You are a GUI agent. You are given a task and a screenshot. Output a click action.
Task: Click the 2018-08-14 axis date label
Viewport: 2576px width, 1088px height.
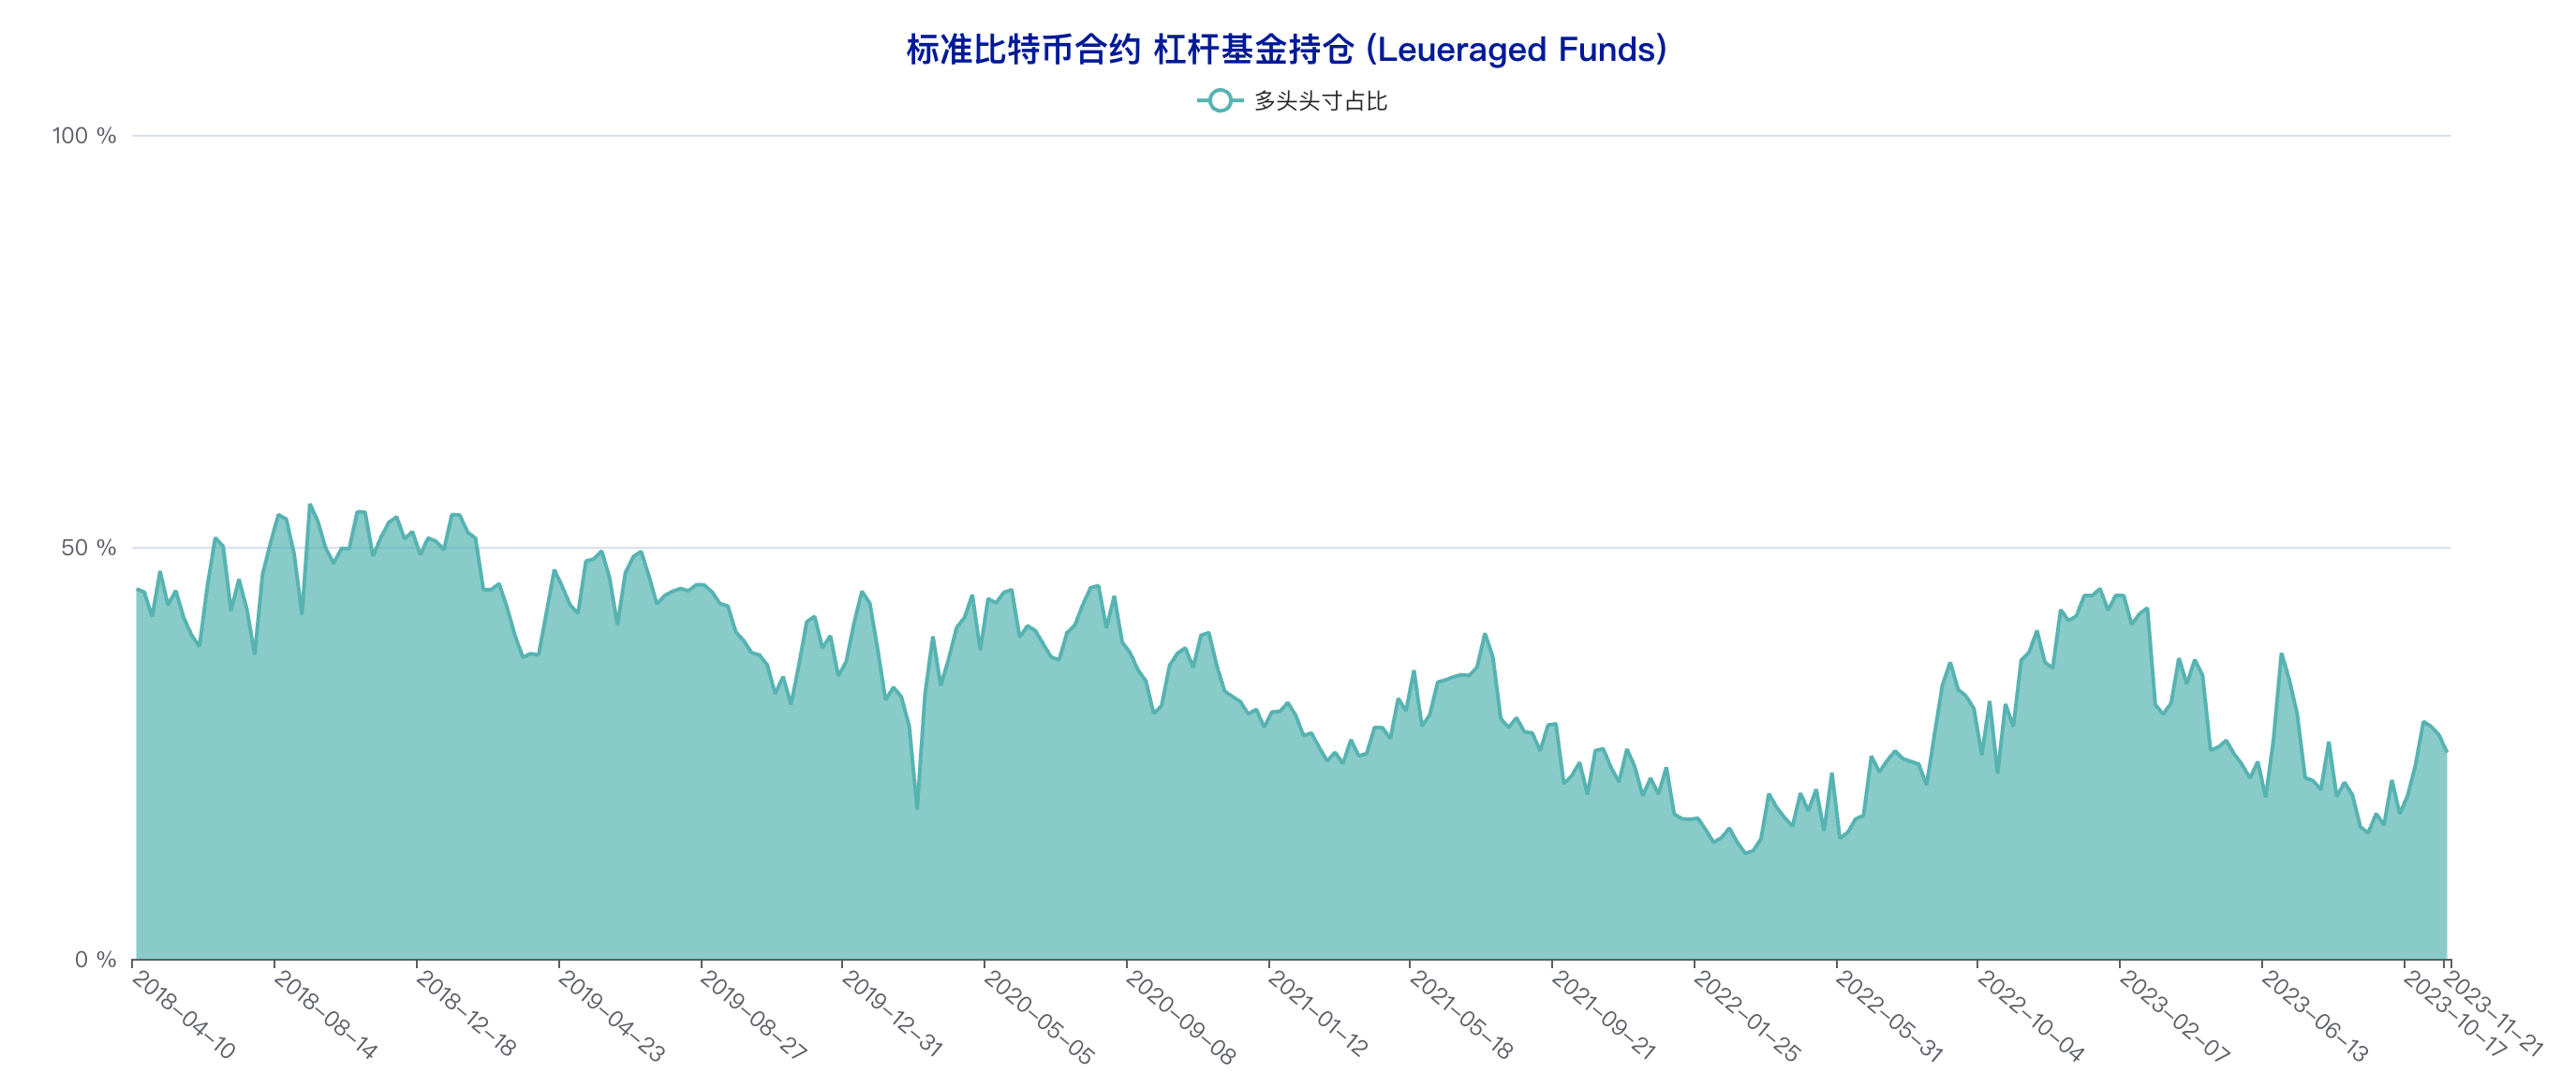pos(326,1015)
